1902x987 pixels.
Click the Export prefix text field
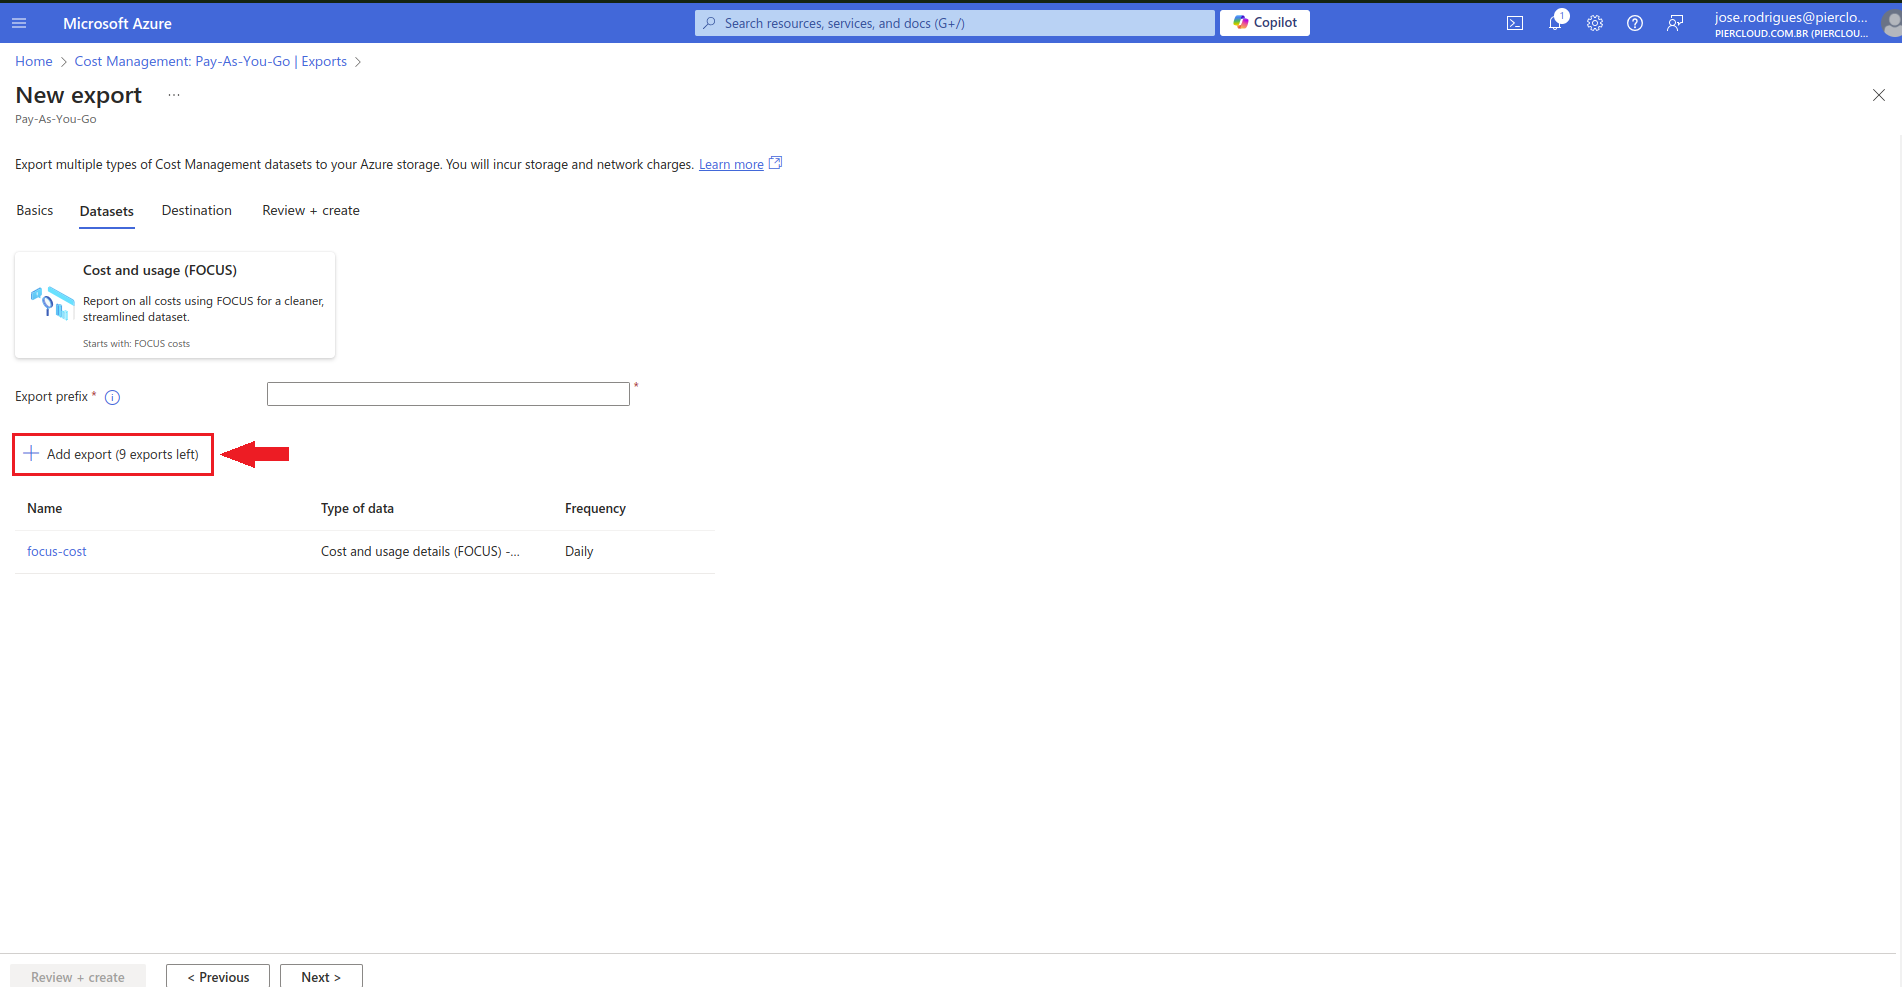[448, 394]
